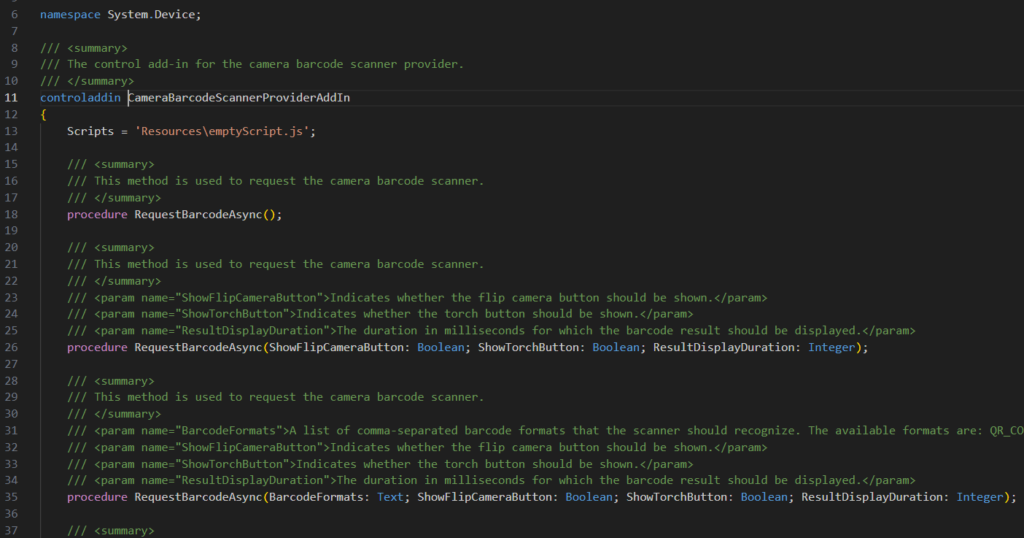Click the opening brace on line 12
The width and height of the screenshot is (1024, 538).
44,115
